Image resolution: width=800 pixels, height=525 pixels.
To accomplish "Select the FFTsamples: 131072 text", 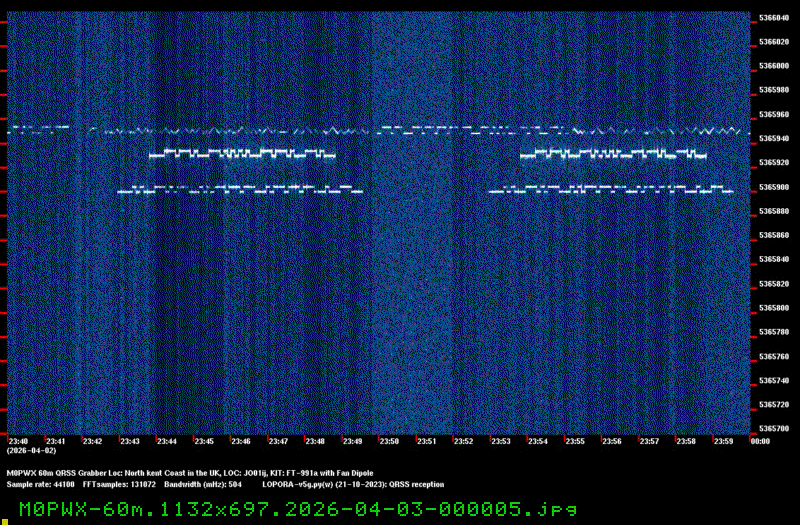I will 119,484.
